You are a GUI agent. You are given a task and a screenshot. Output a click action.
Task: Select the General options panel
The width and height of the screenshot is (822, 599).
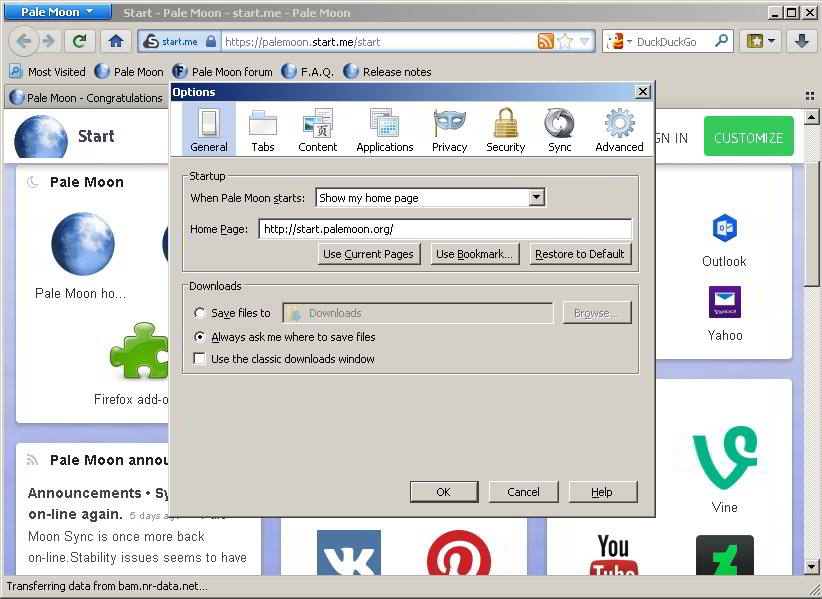[x=209, y=129]
